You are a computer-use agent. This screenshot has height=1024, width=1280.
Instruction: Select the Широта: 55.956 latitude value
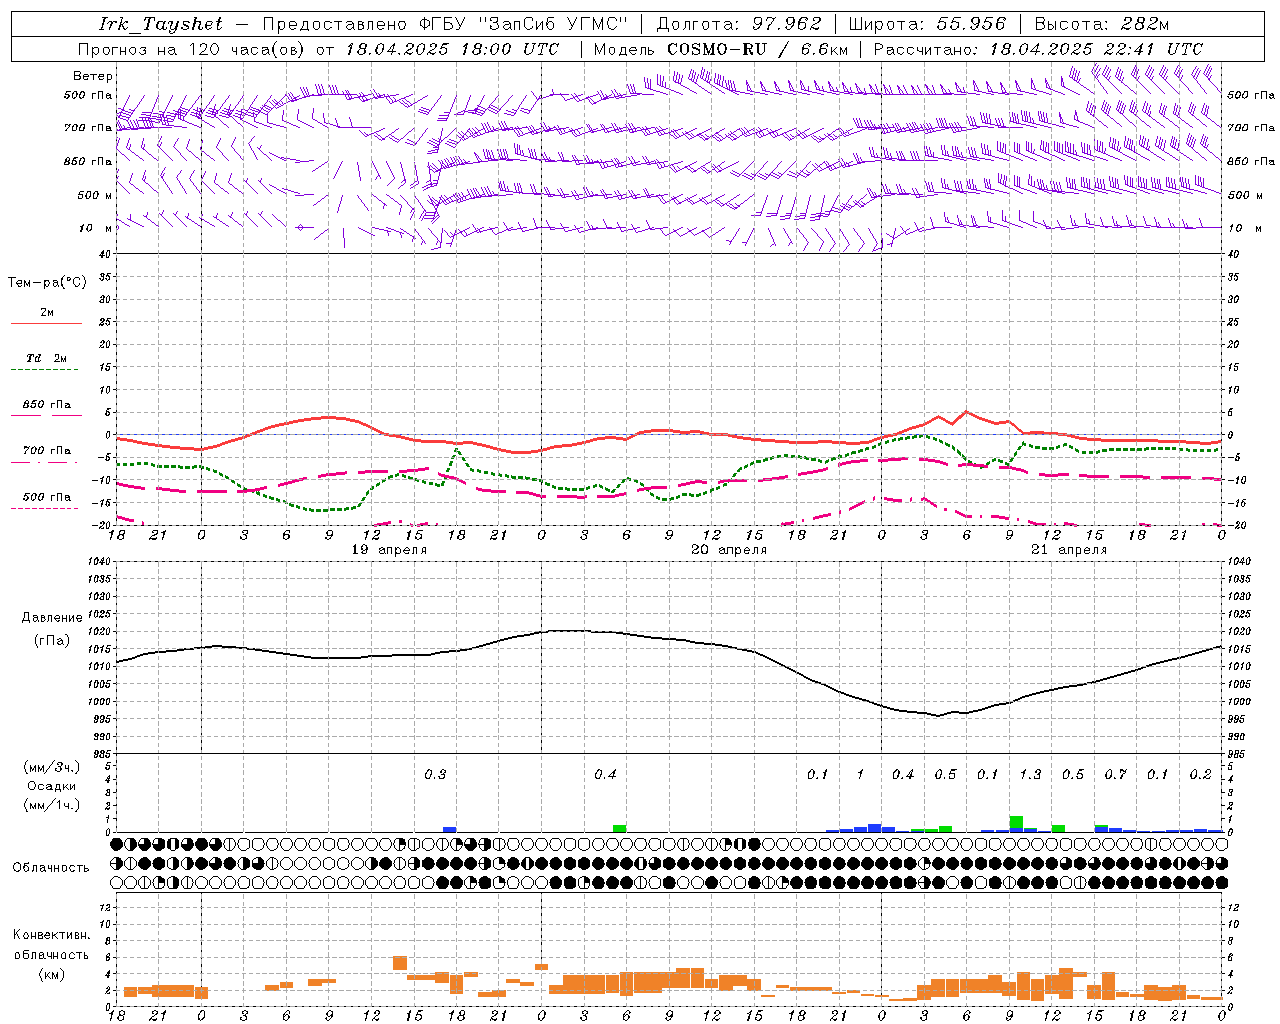pos(927,24)
